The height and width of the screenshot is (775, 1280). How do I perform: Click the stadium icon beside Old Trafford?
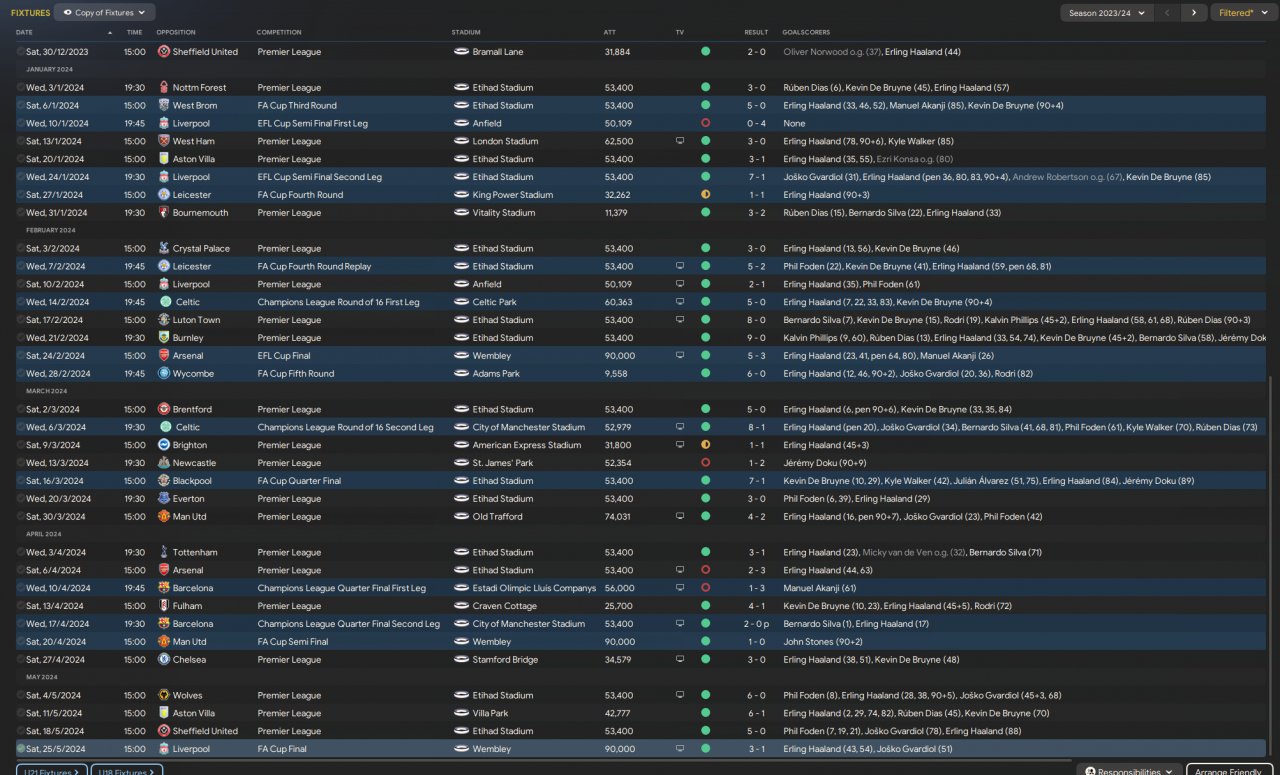pyautogui.click(x=461, y=517)
